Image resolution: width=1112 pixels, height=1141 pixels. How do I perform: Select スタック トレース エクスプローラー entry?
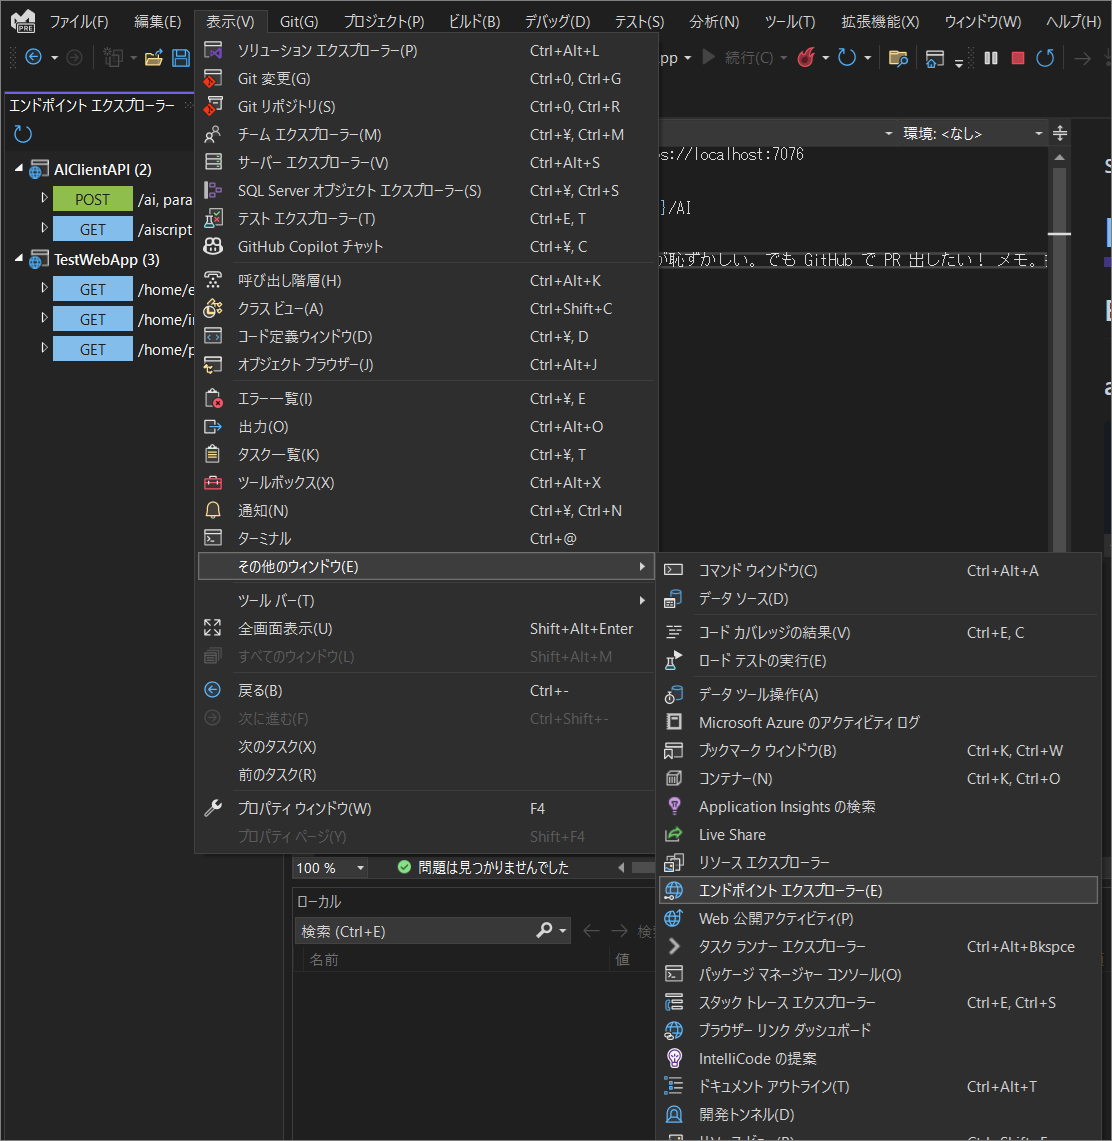(x=878, y=1003)
